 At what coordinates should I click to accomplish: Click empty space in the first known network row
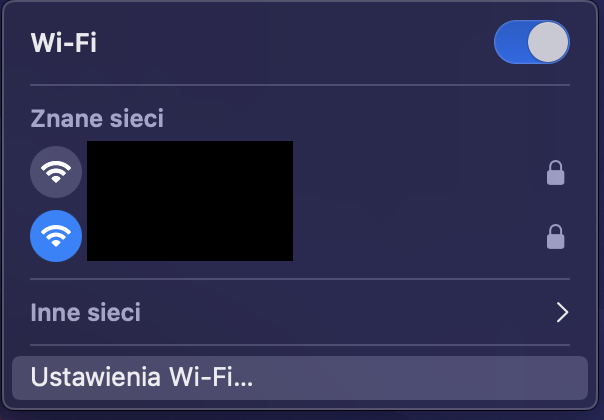coord(416,172)
